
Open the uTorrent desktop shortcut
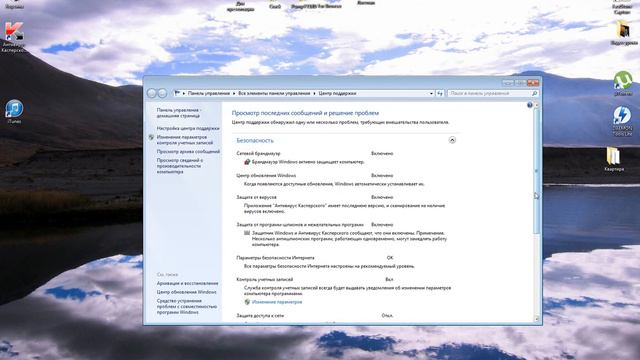click(623, 83)
